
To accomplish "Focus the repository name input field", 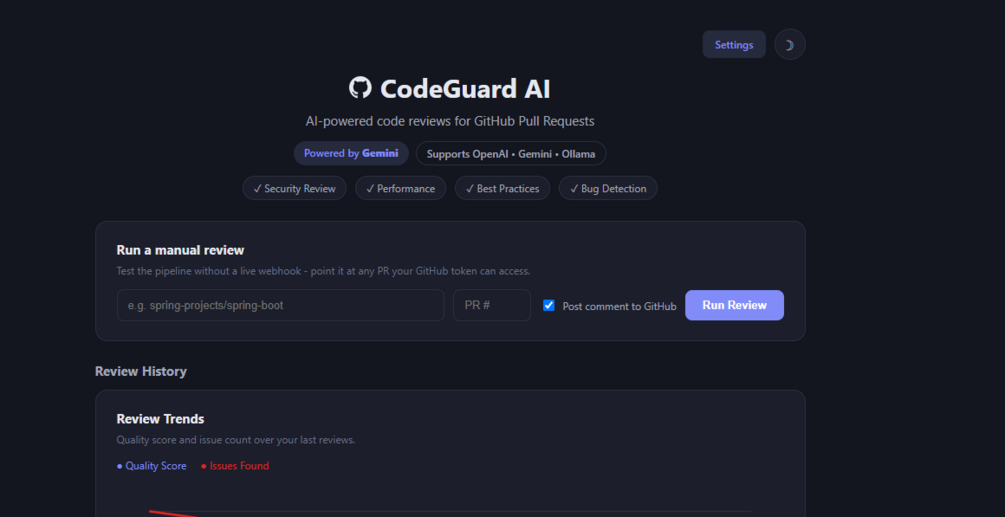I will 281,306.
